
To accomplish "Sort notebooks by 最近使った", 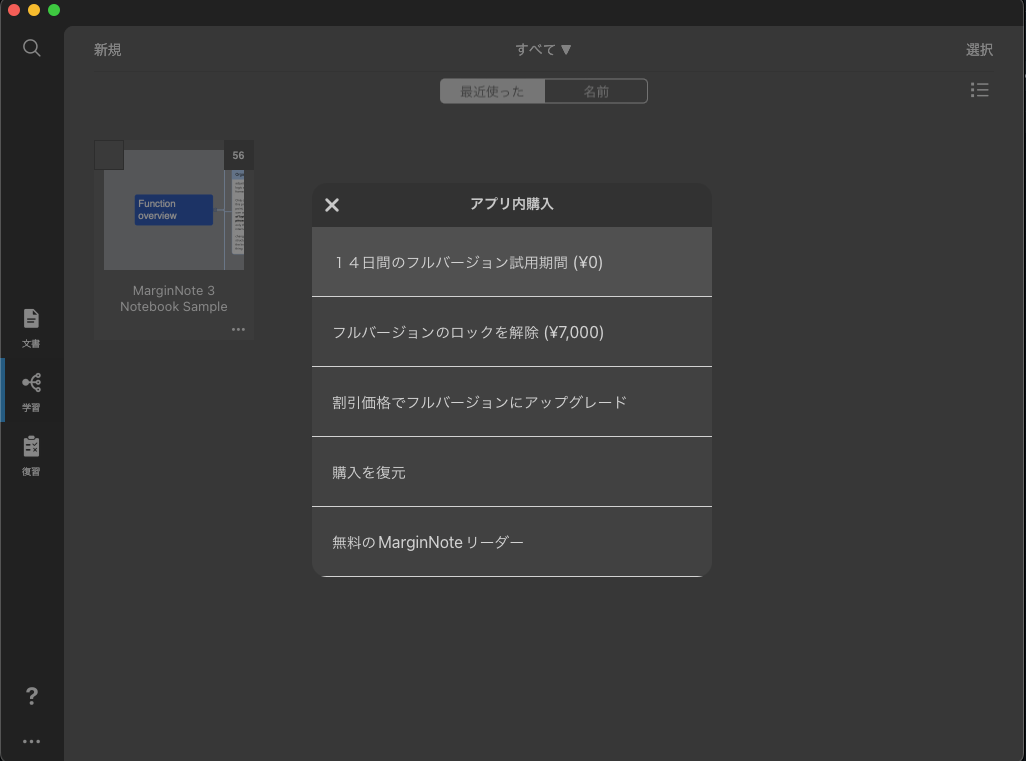I will (492, 91).
